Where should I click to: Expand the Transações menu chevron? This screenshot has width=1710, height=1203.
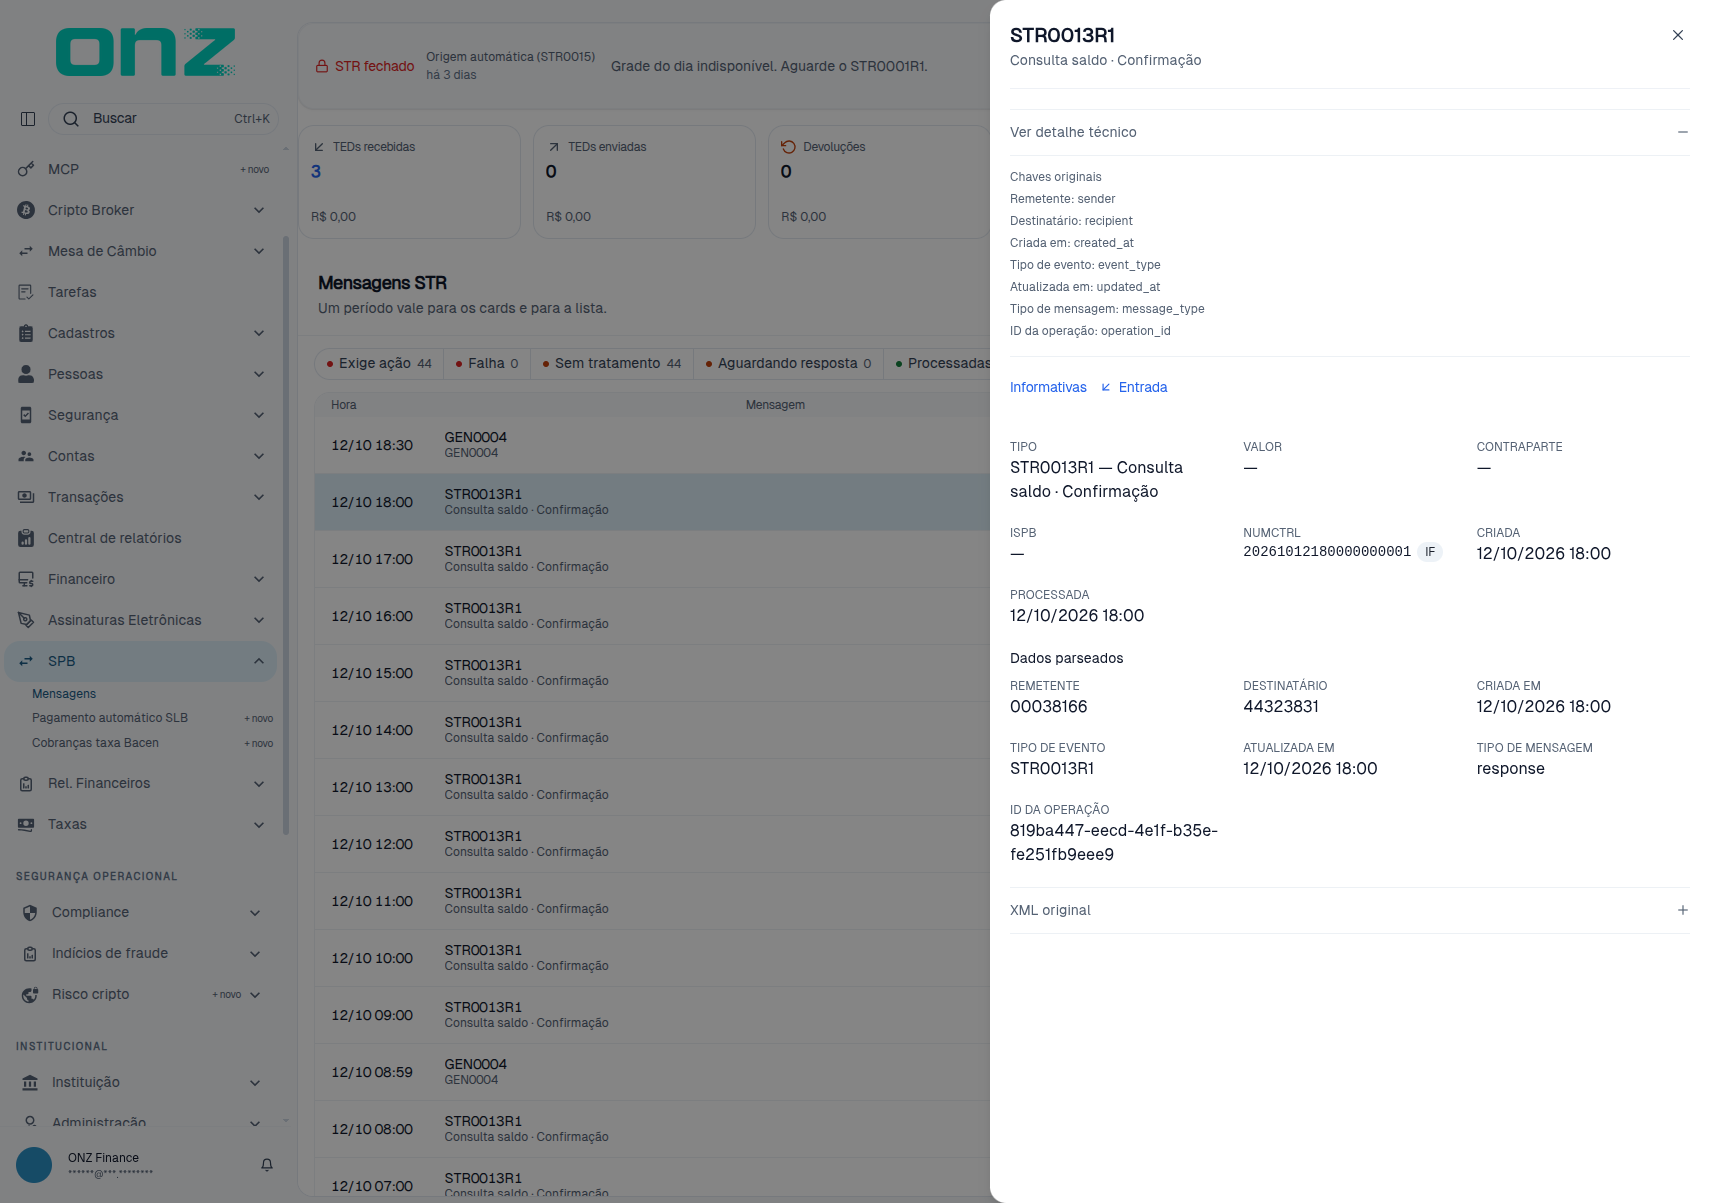click(259, 498)
